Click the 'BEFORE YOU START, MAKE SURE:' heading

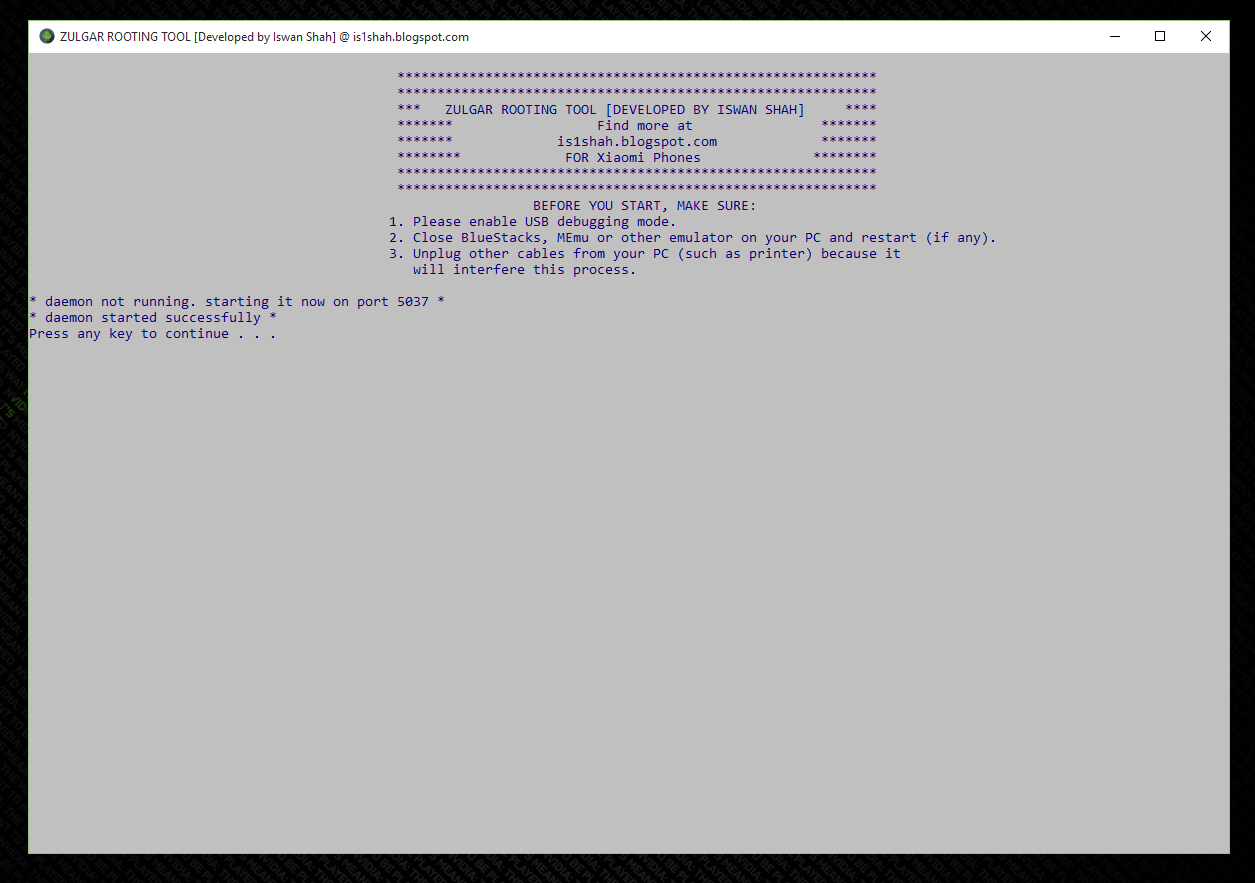645,206
